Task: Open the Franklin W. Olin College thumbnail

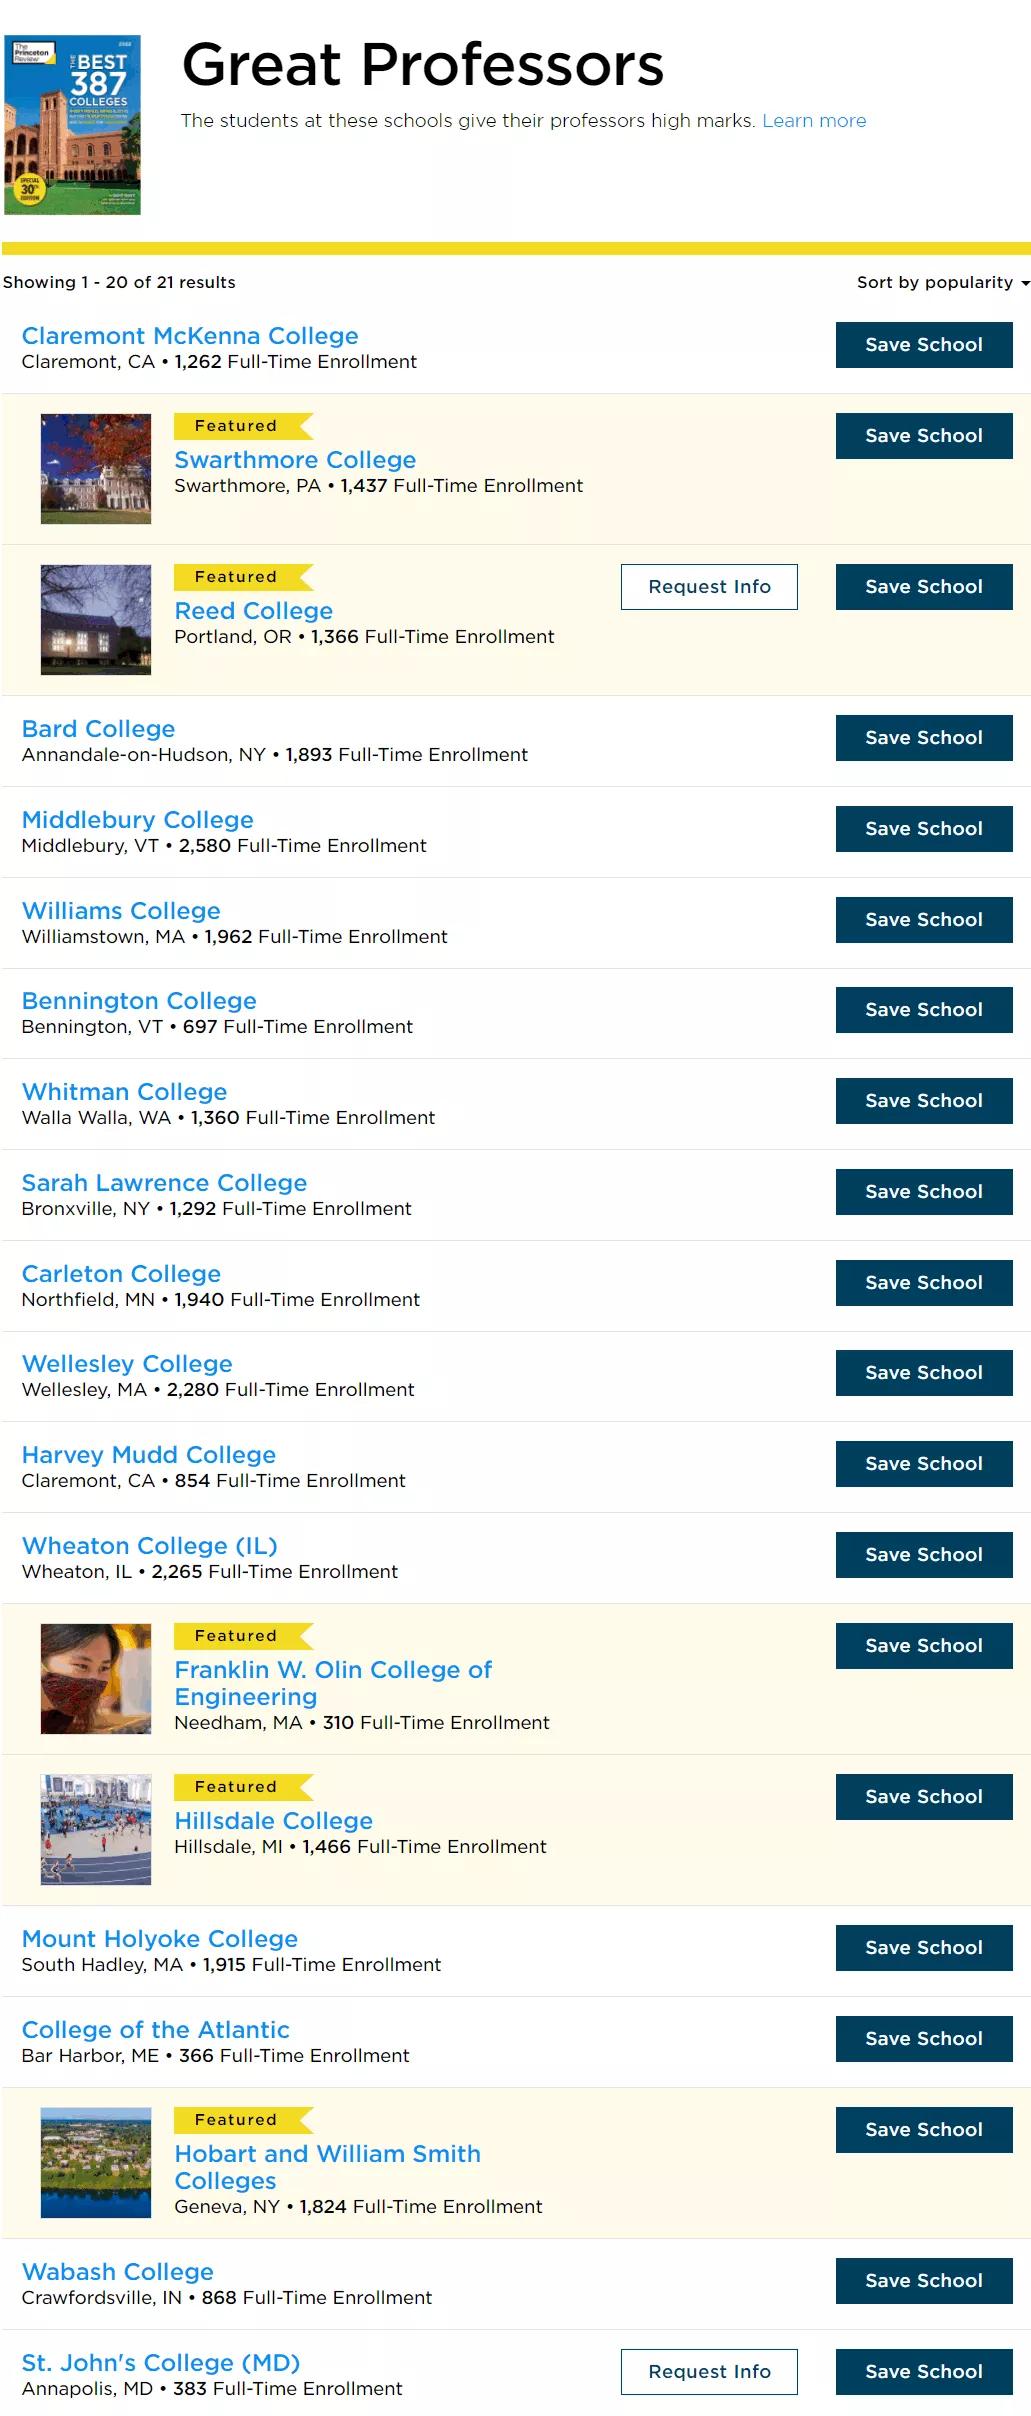Action: (x=96, y=1679)
